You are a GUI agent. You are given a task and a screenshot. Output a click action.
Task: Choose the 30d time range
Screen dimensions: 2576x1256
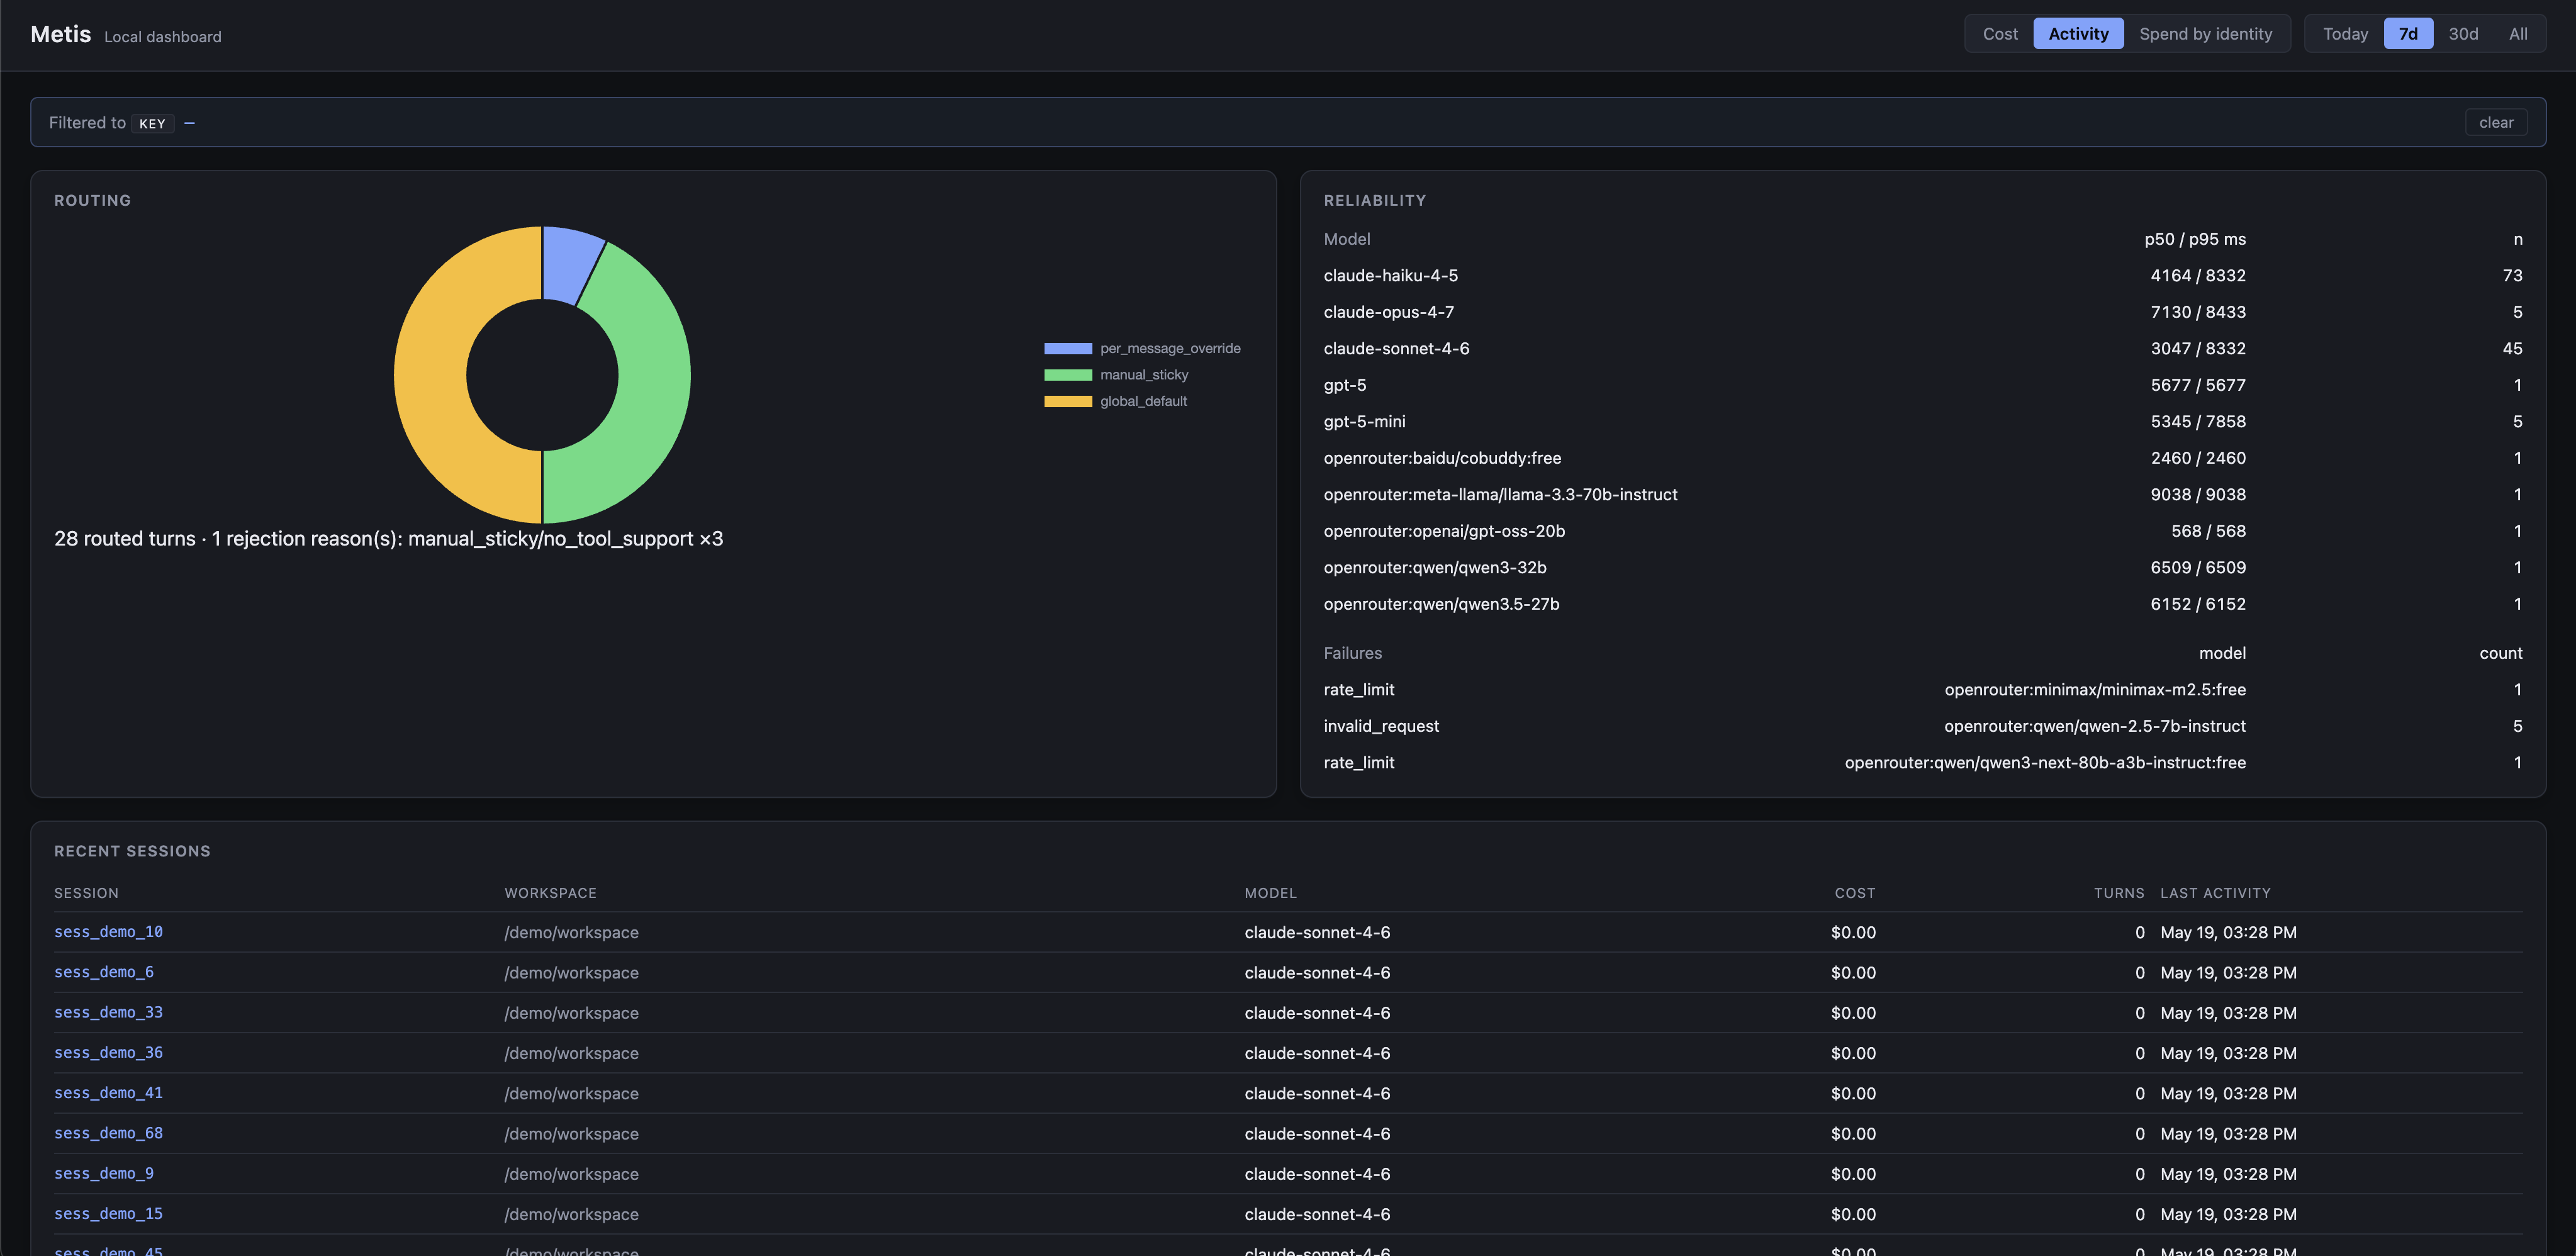2463,34
